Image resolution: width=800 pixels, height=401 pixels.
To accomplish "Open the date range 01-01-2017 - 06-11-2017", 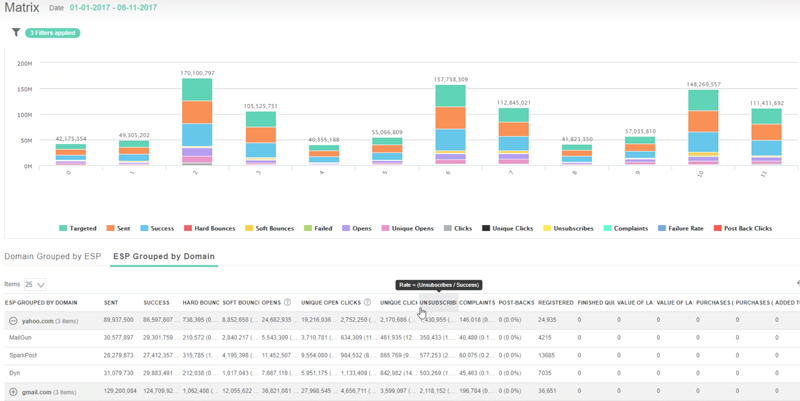I will tap(113, 8).
